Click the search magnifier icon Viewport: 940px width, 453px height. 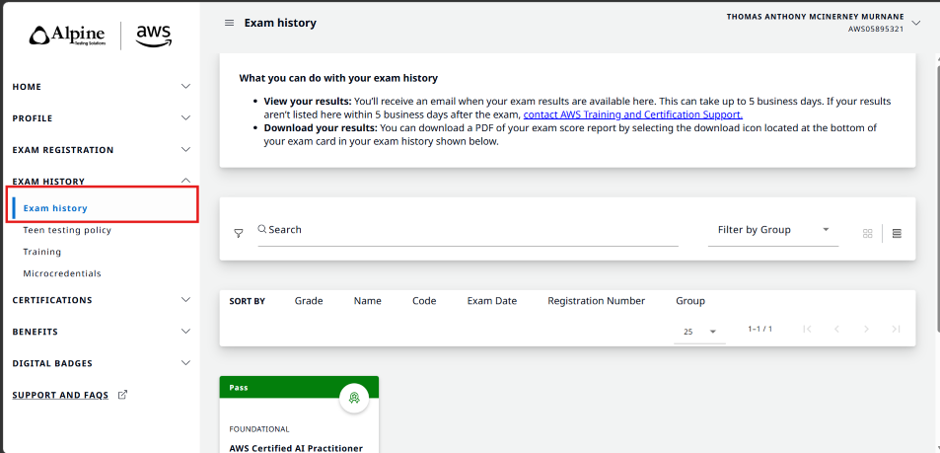[x=262, y=229]
